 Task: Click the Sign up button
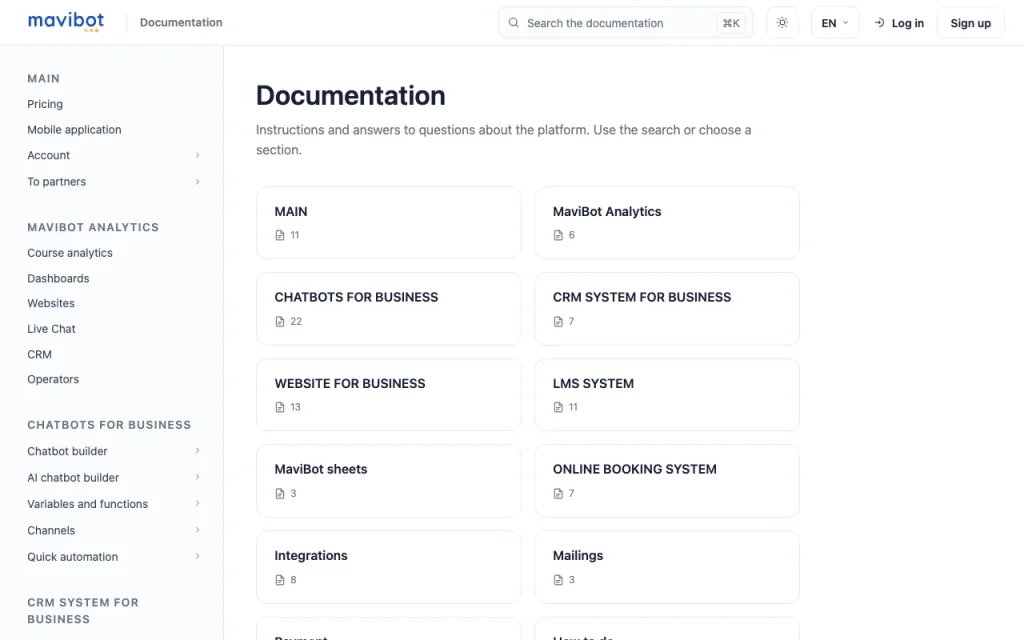point(970,23)
